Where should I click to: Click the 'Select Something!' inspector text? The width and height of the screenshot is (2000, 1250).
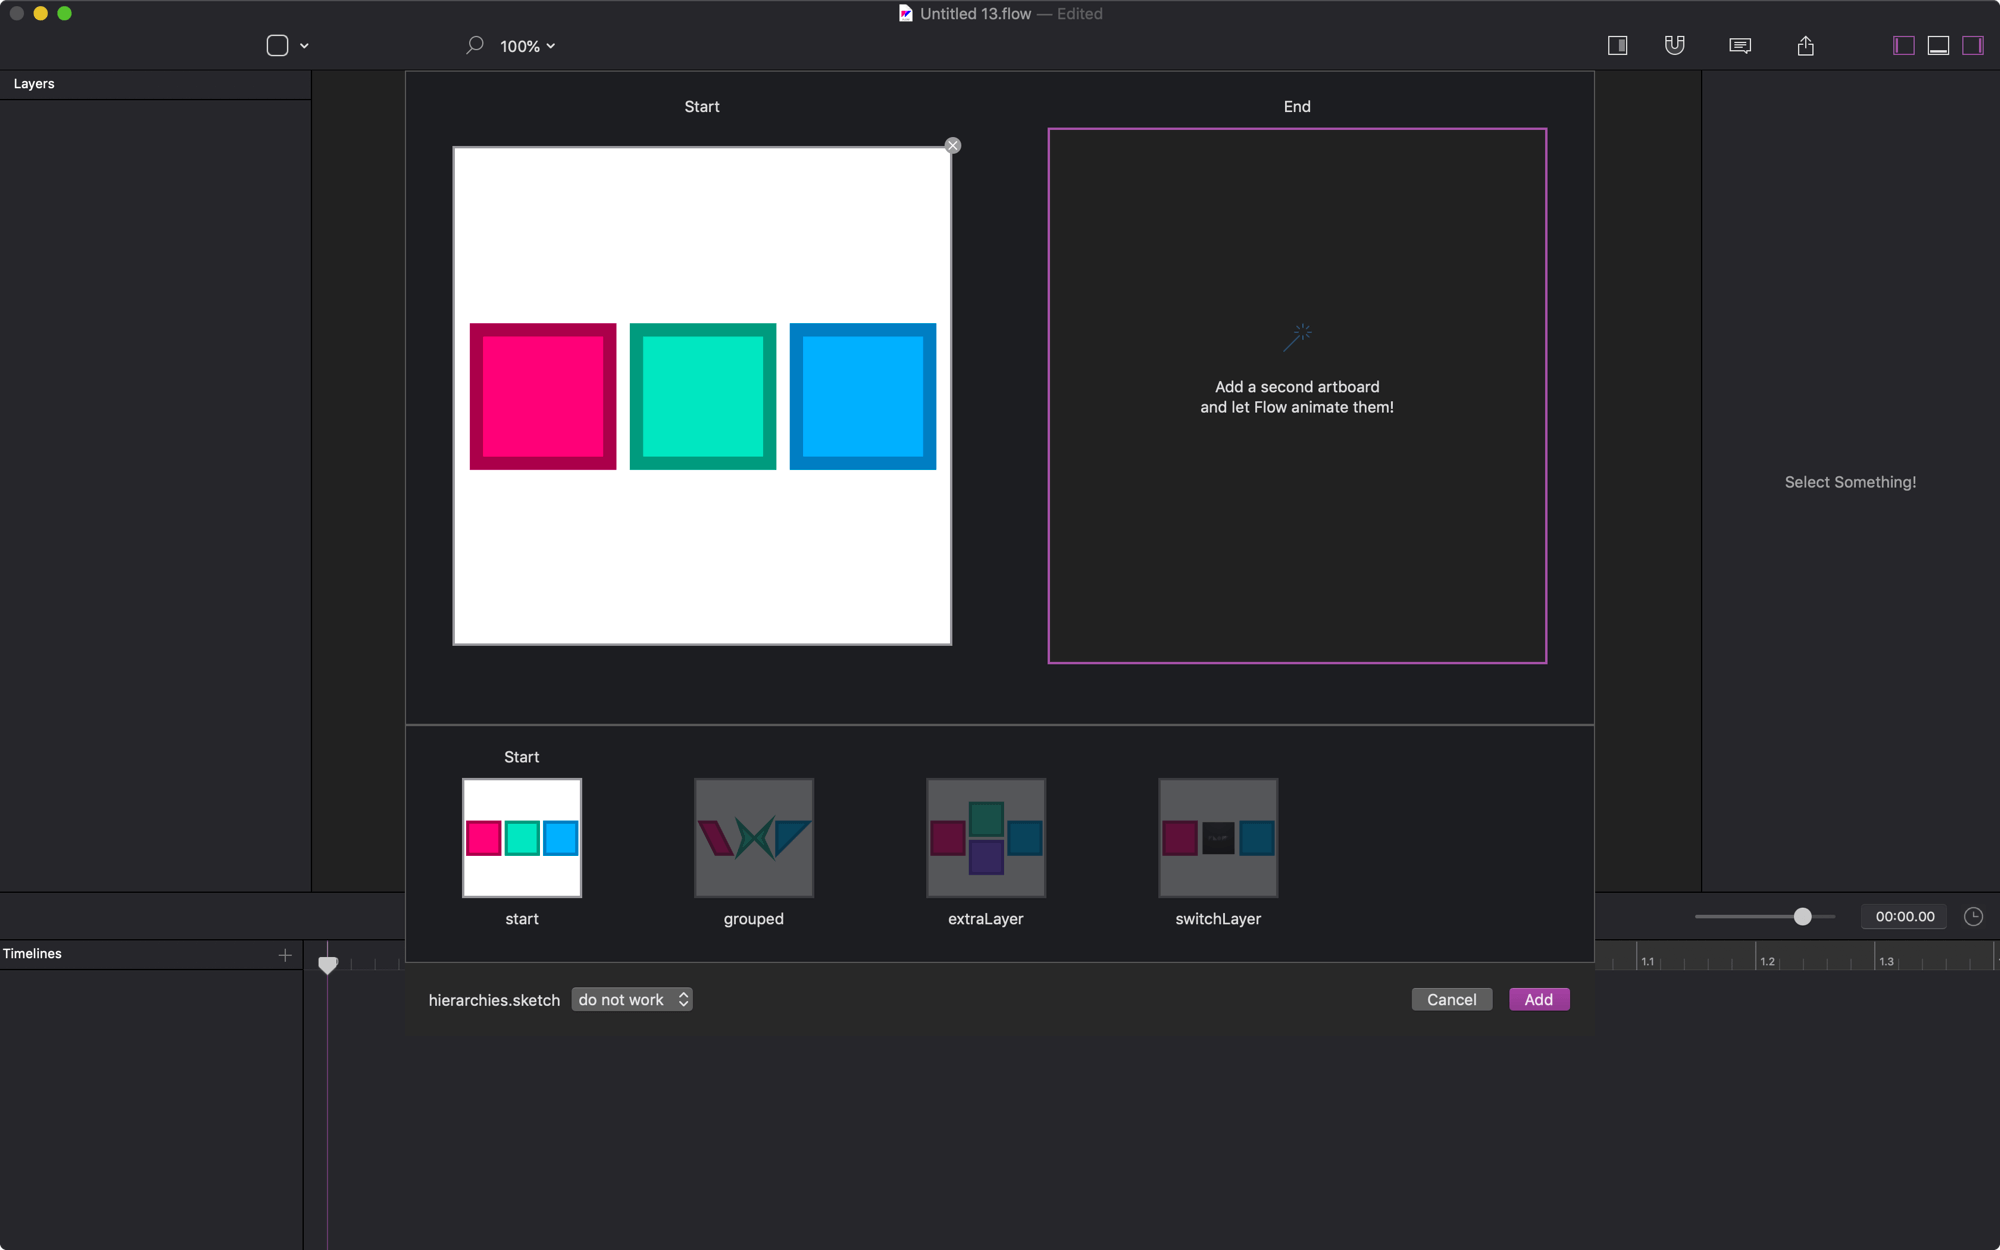pyautogui.click(x=1850, y=482)
